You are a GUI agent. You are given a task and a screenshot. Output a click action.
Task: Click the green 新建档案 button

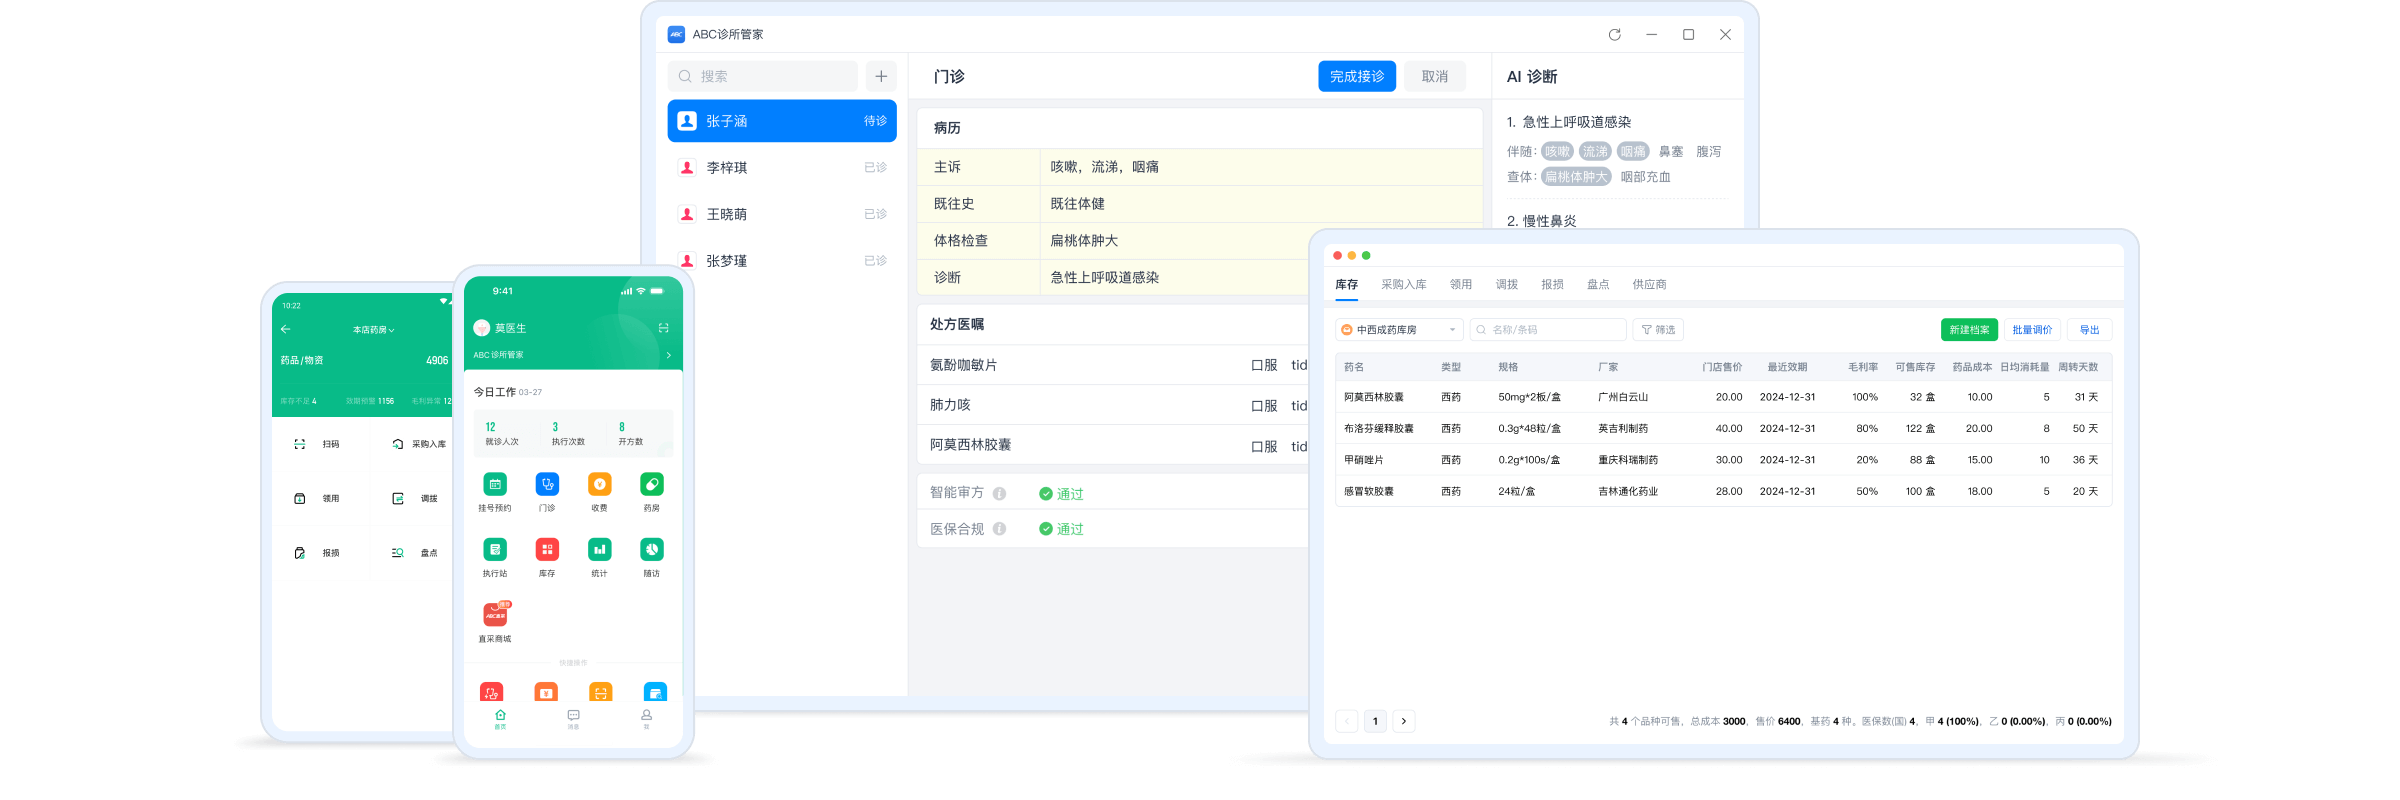(x=1968, y=330)
